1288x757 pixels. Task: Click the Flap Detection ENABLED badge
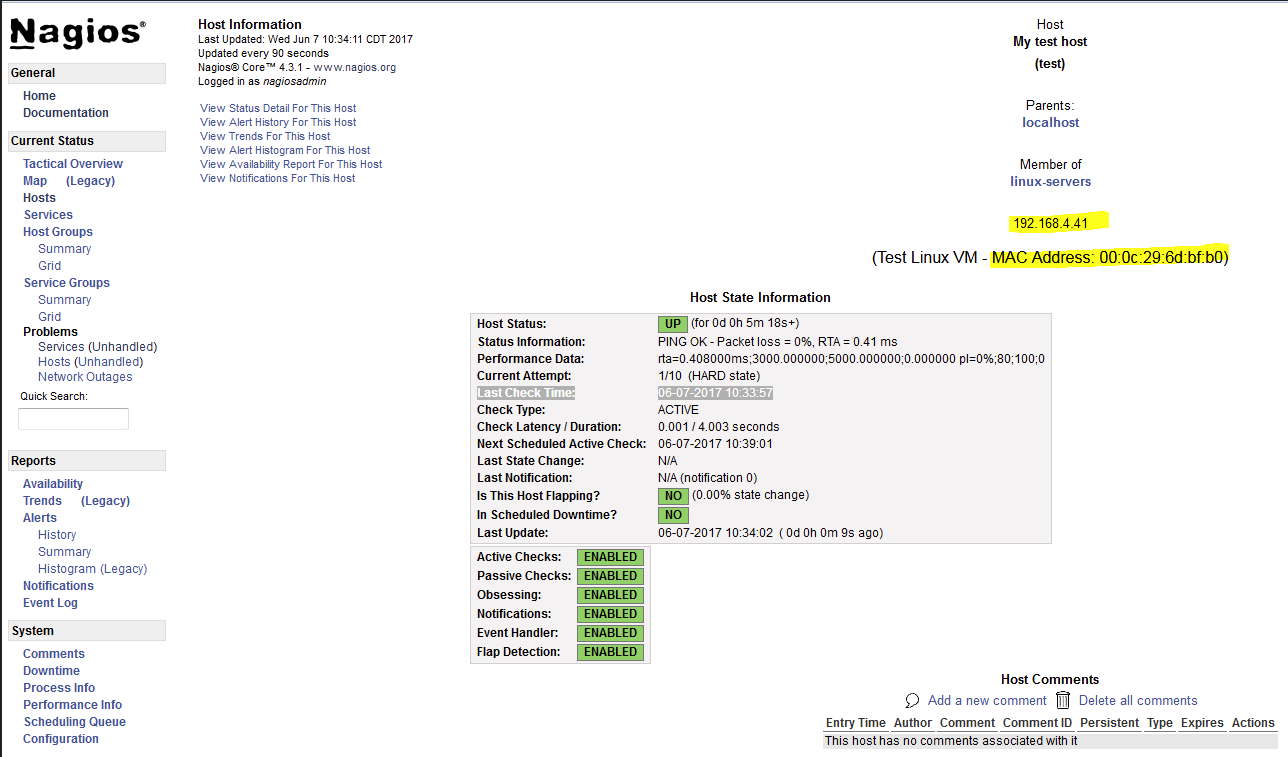coord(610,652)
